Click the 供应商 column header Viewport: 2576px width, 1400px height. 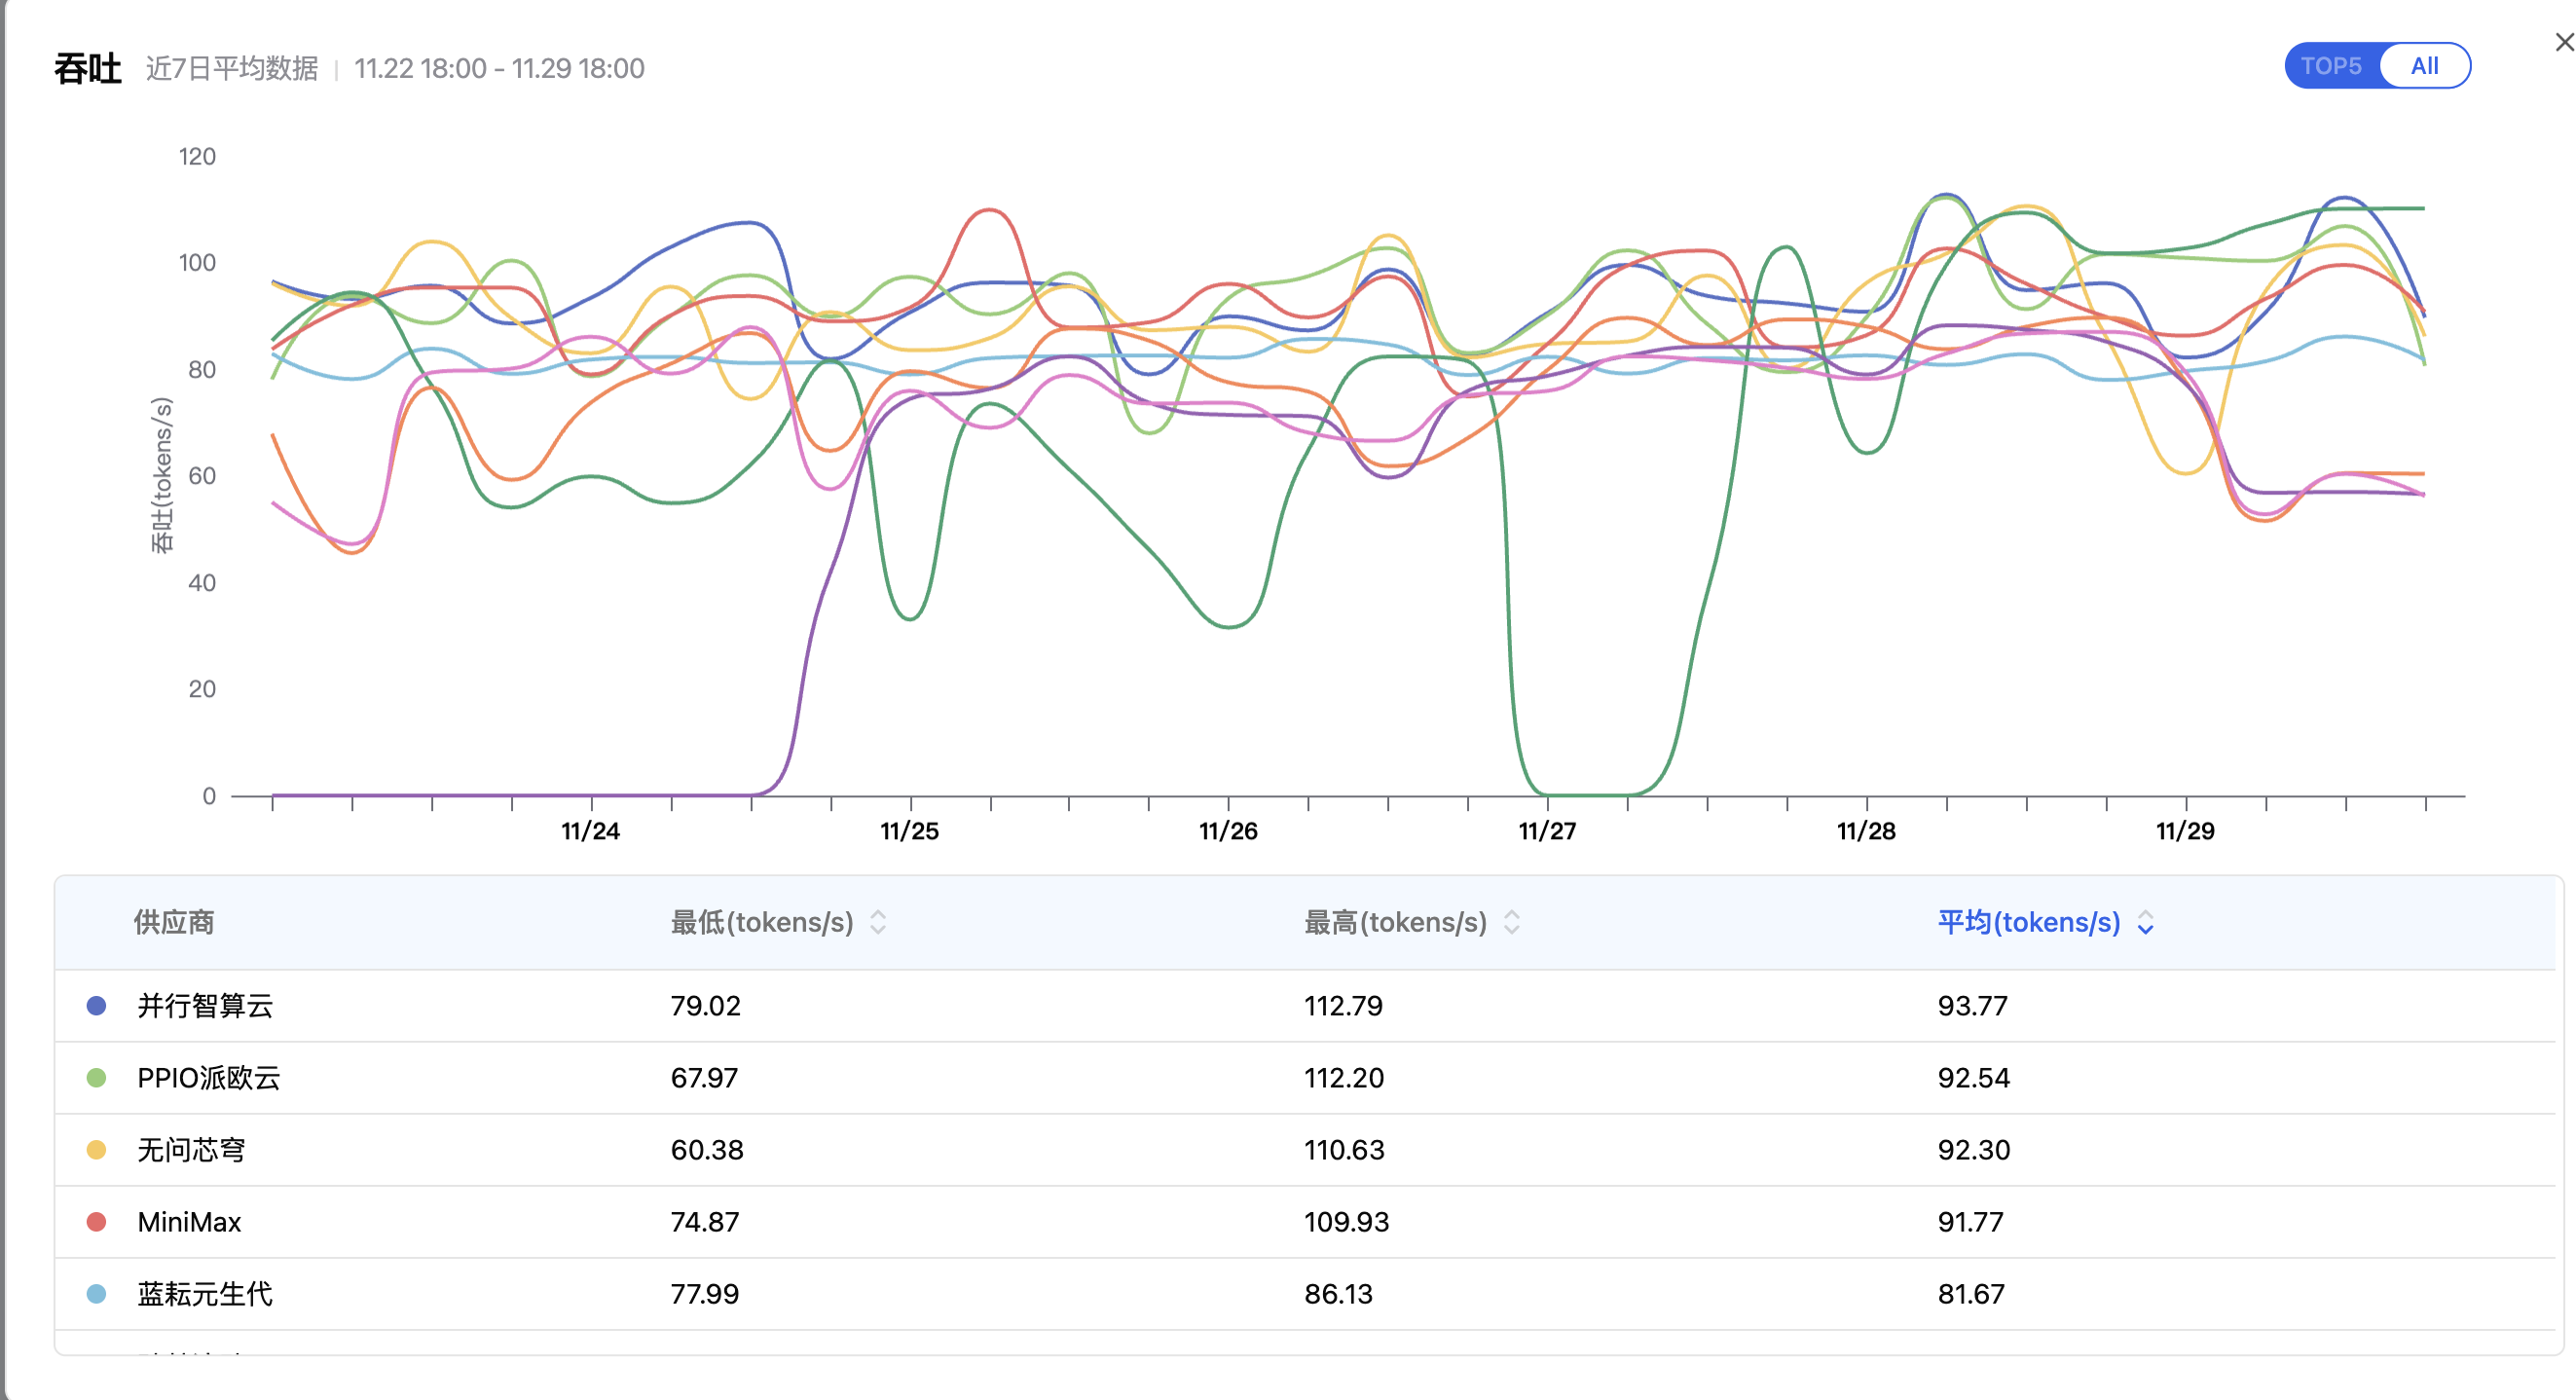pos(174,922)
